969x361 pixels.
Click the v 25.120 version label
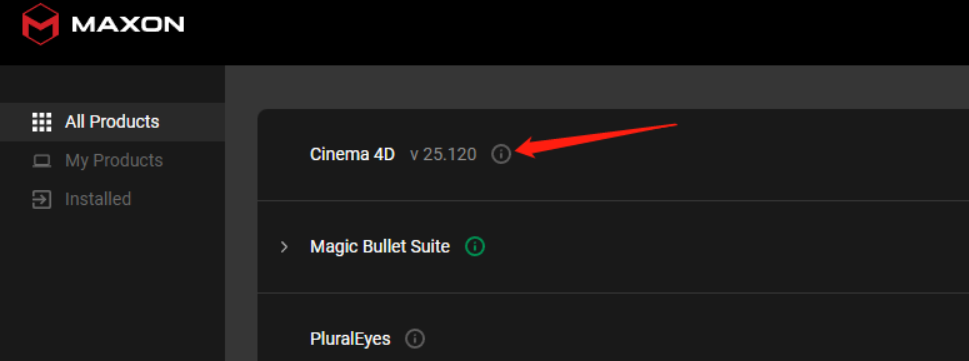pyautogui.click(x=443, y=154)
